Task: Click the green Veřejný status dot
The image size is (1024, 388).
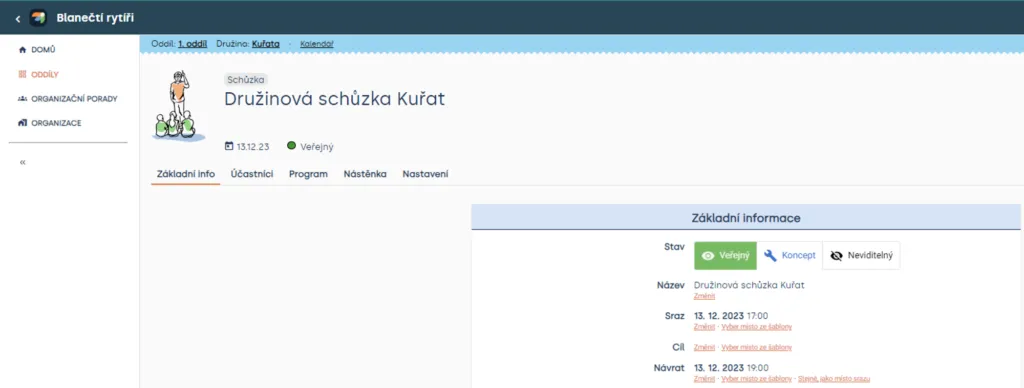Action: pos(291,146)
